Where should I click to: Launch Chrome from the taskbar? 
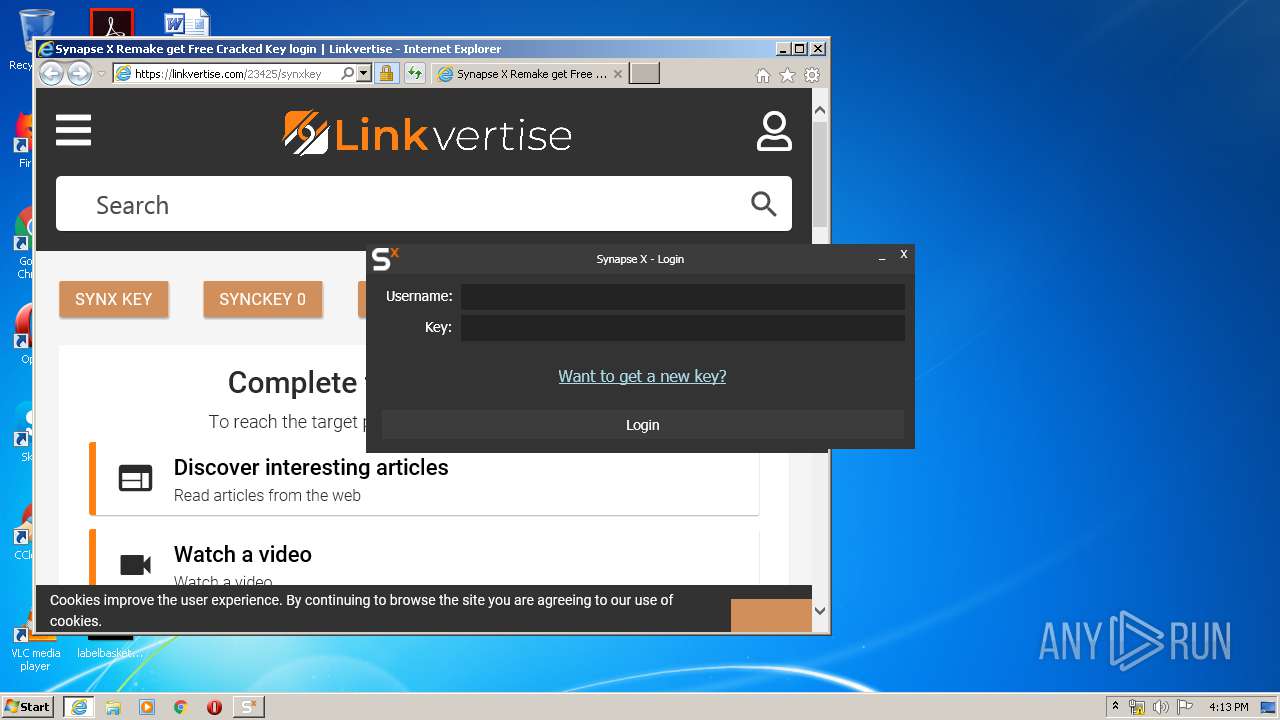181,707
